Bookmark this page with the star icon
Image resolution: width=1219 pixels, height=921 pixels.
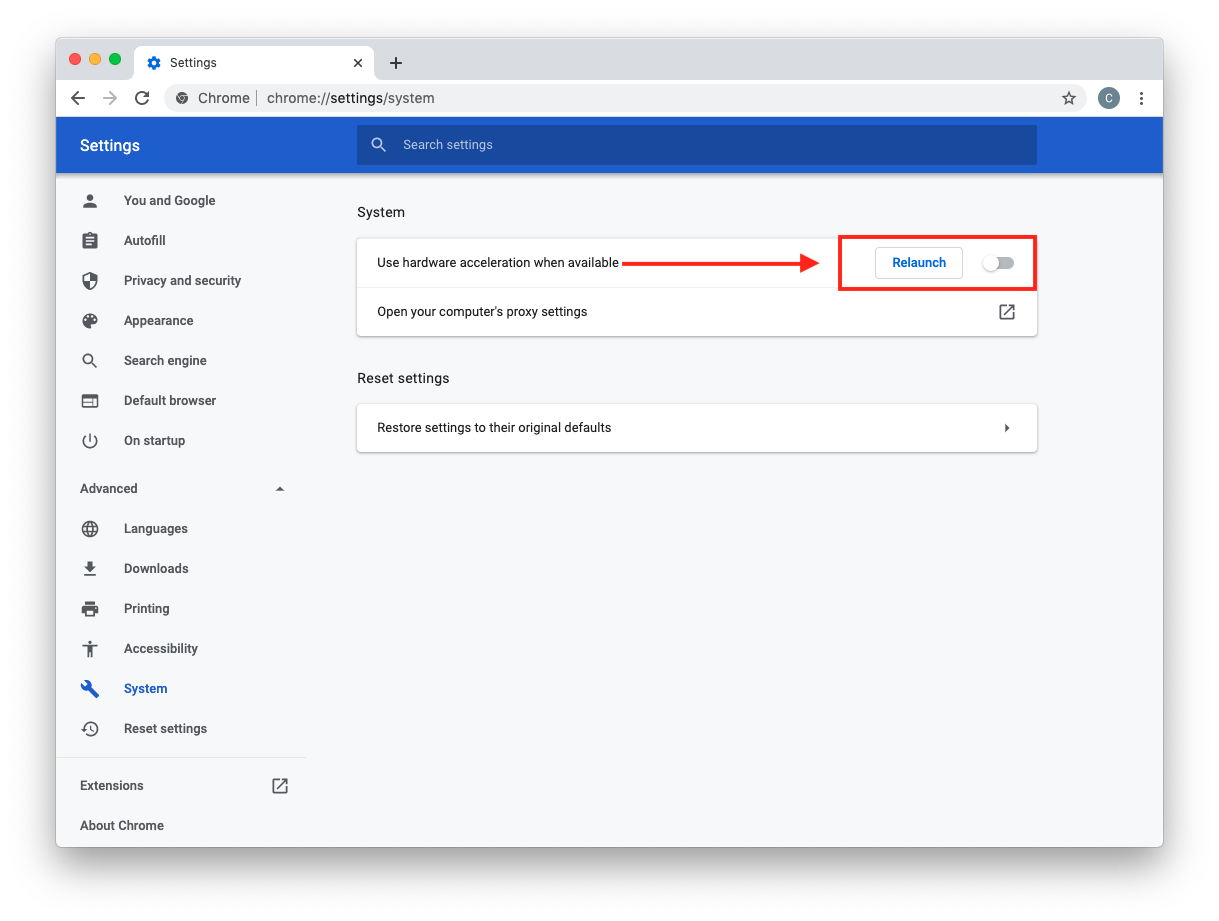(x=1069, y=98)
